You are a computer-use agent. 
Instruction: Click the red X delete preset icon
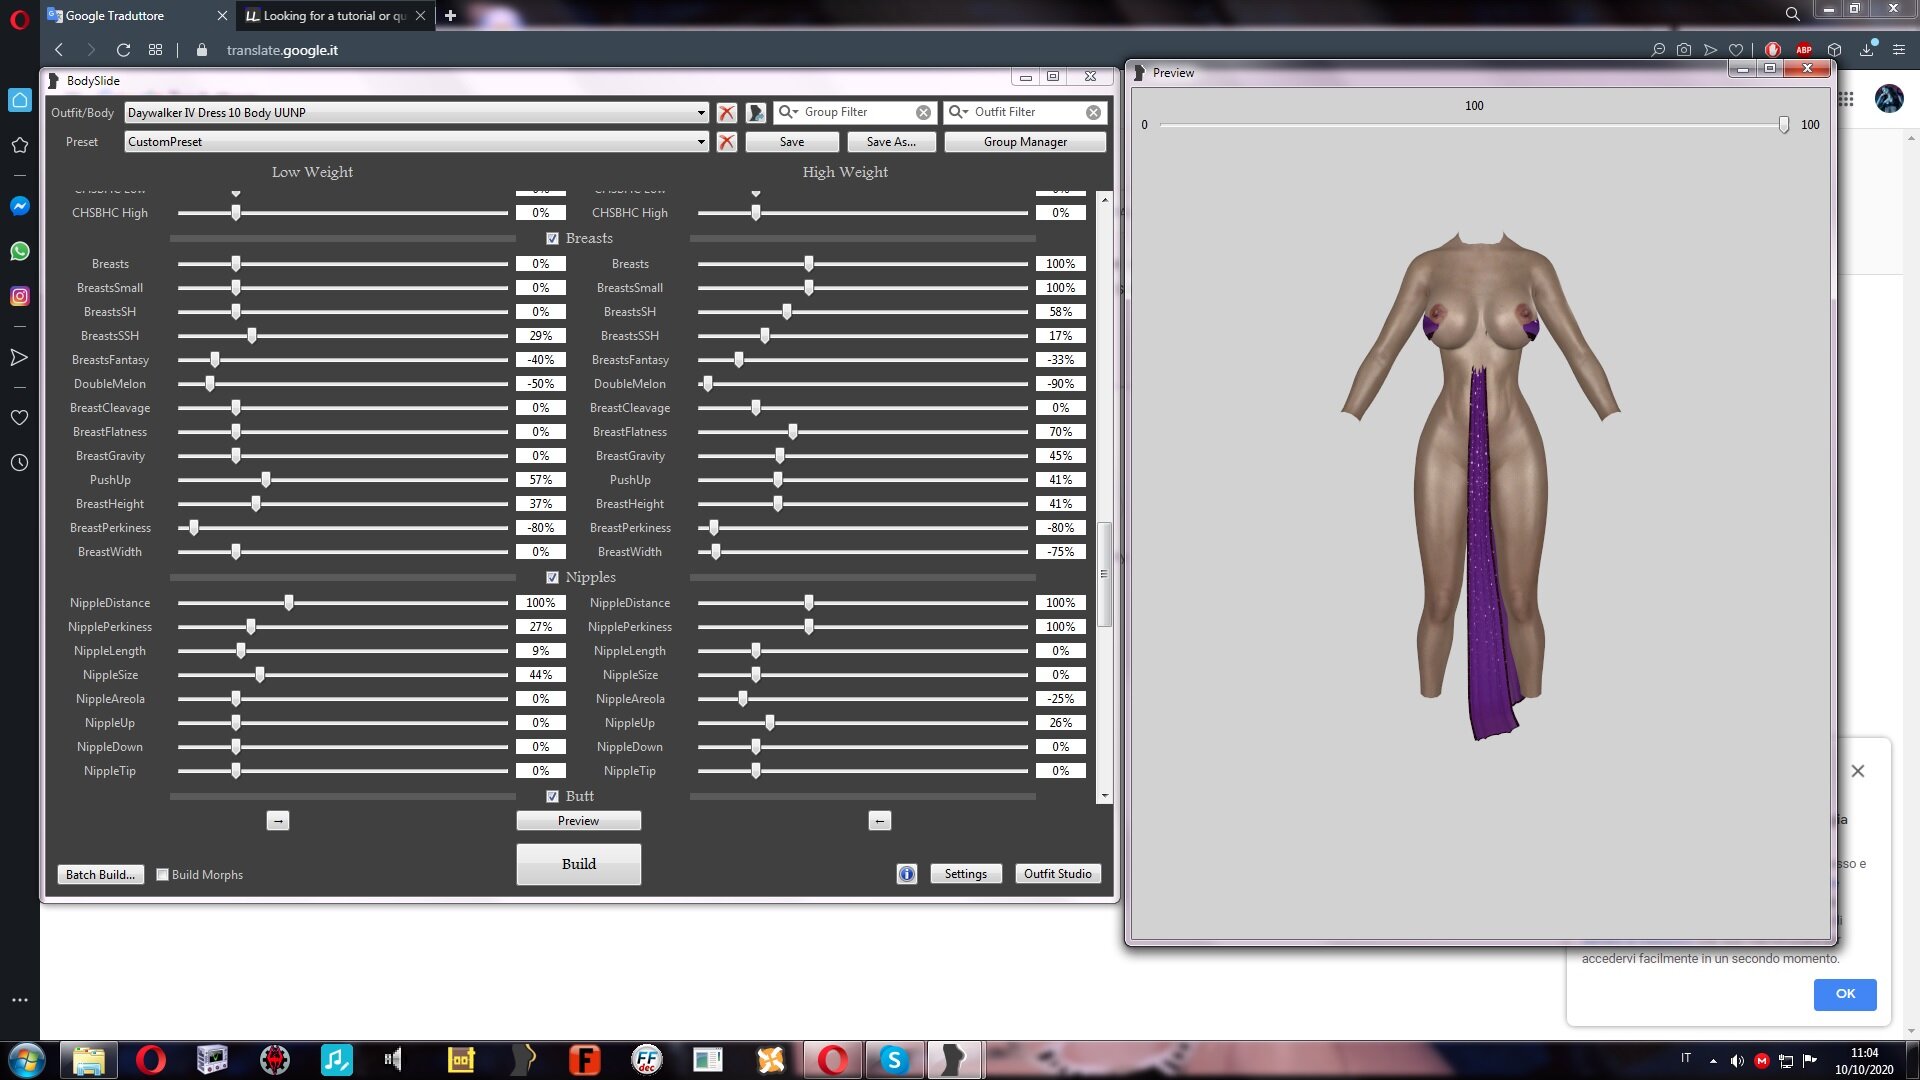[727, 142]
